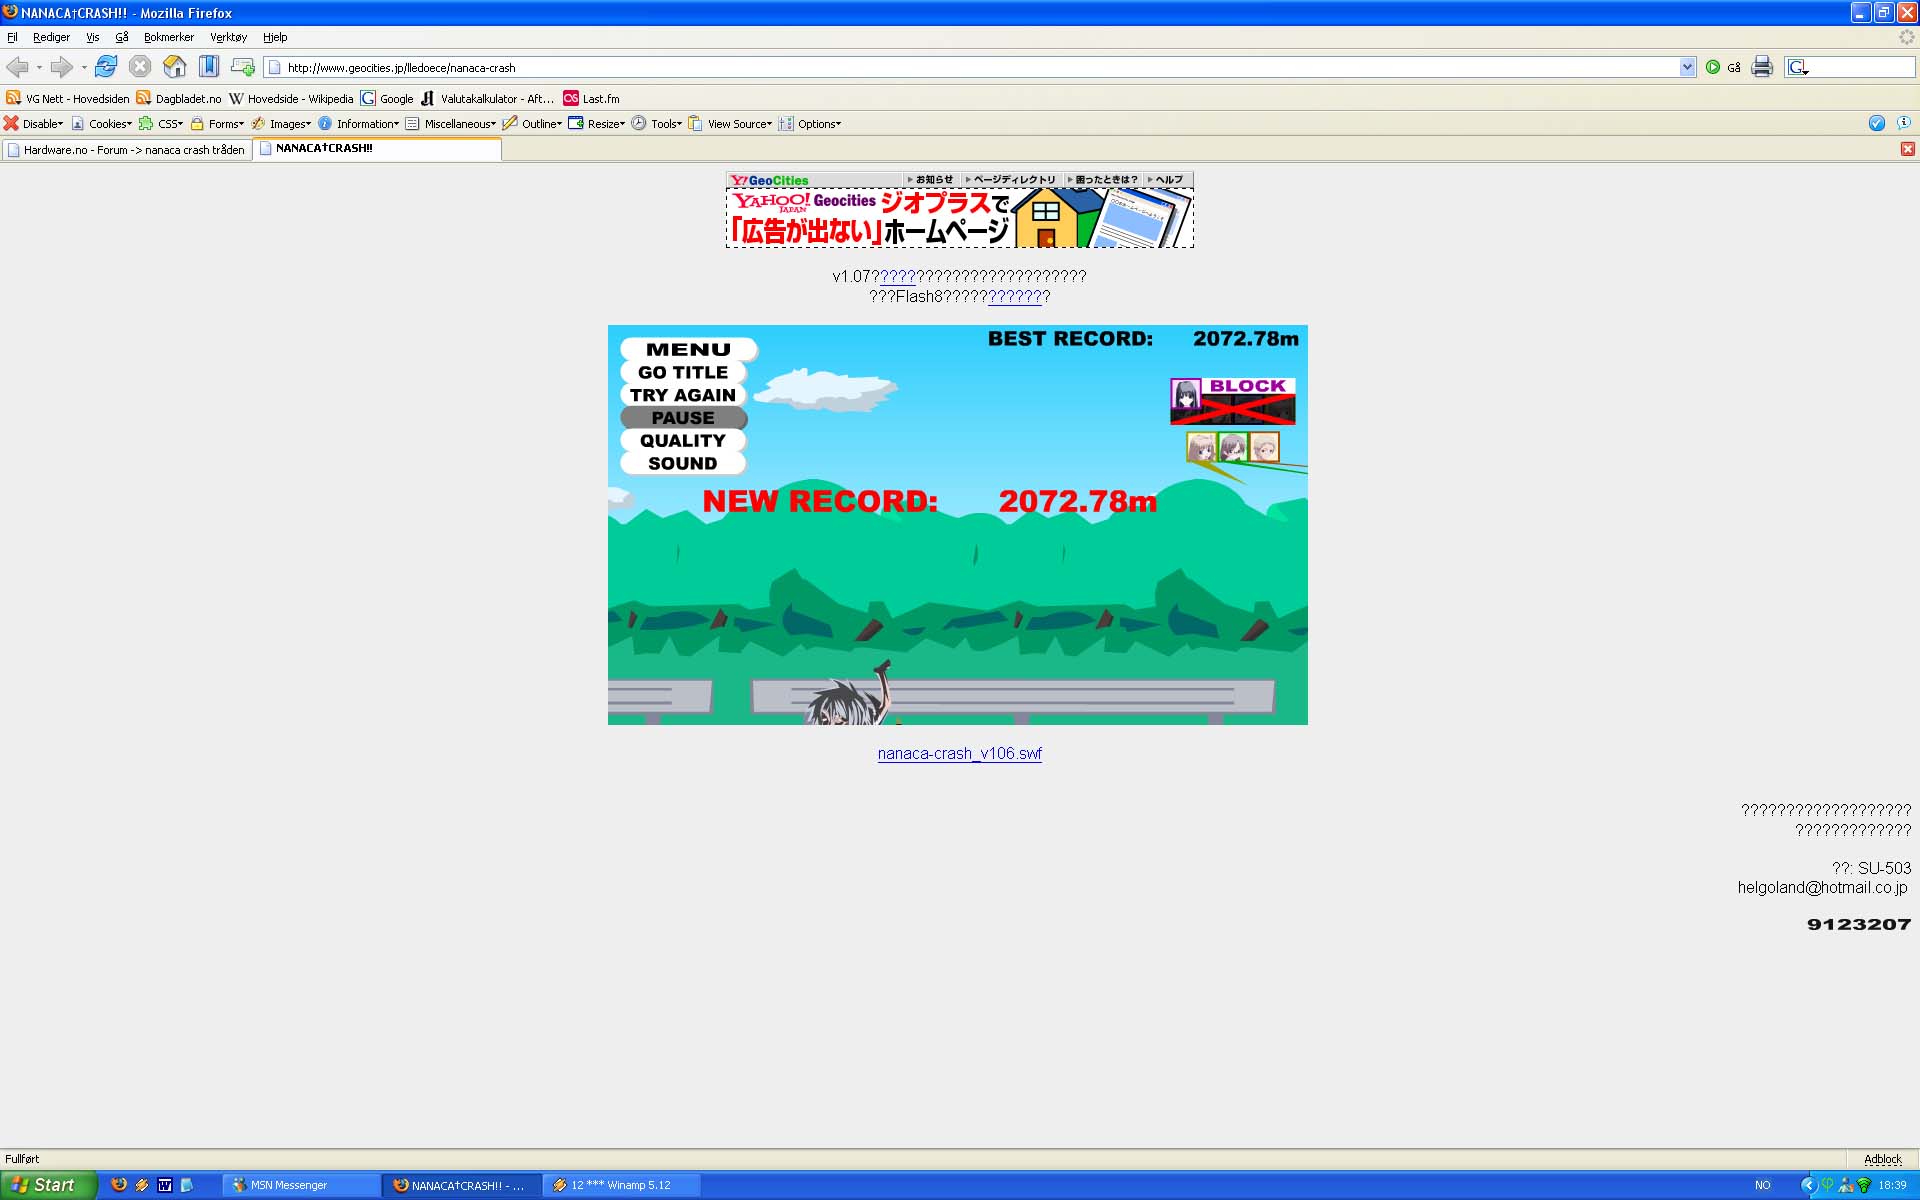Expand the Options developer toolbar menu
Viewport: 1920px width, 1200px height.
pyautogui.click(x=810, y=124)
